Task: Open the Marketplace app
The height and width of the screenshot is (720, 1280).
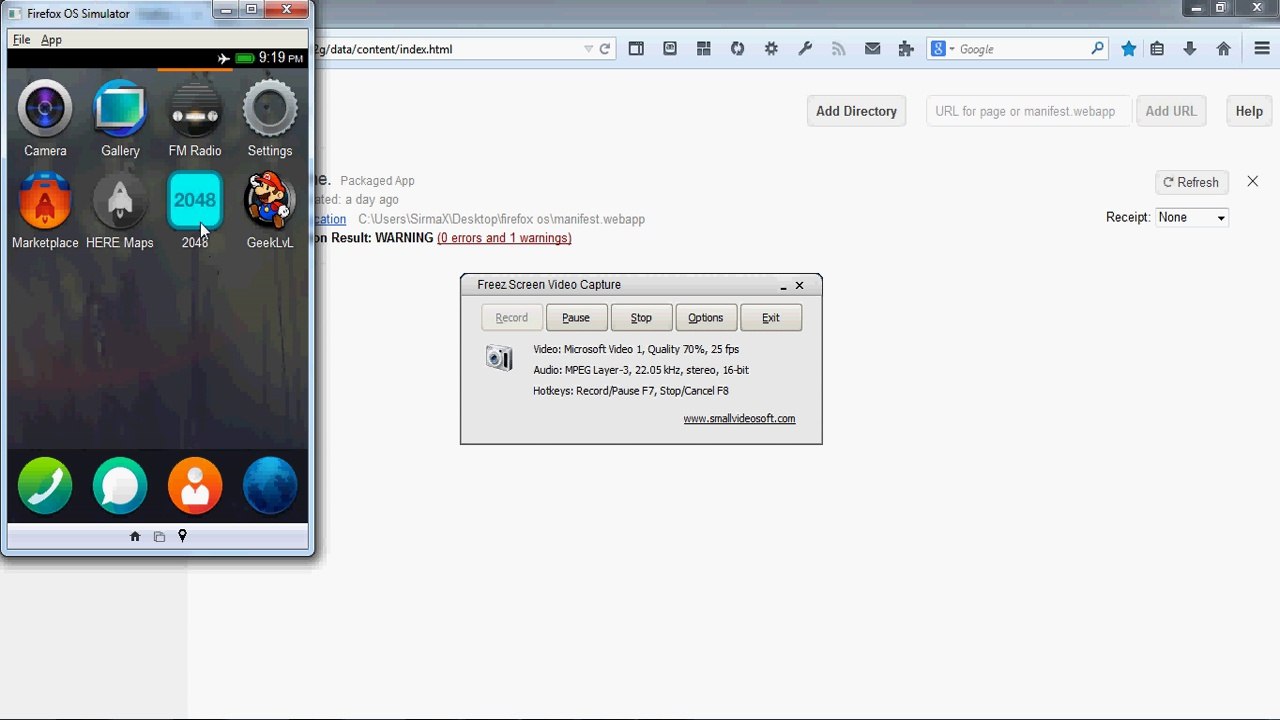Action: [x=45, y=201]
